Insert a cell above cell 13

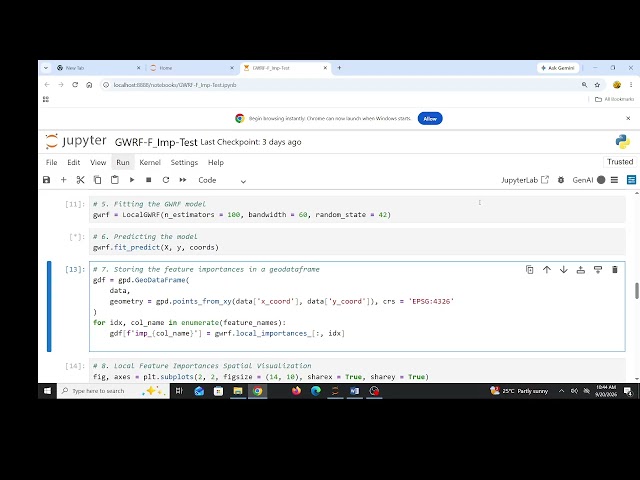581,269
